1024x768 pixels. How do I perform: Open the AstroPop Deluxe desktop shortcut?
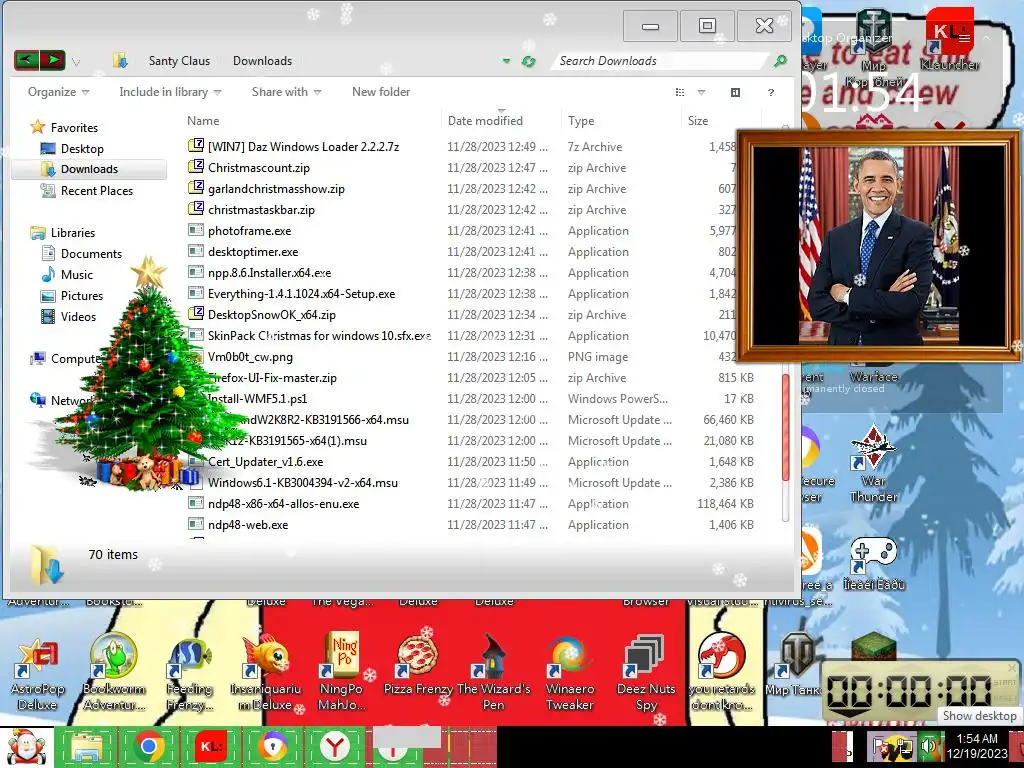38,673
